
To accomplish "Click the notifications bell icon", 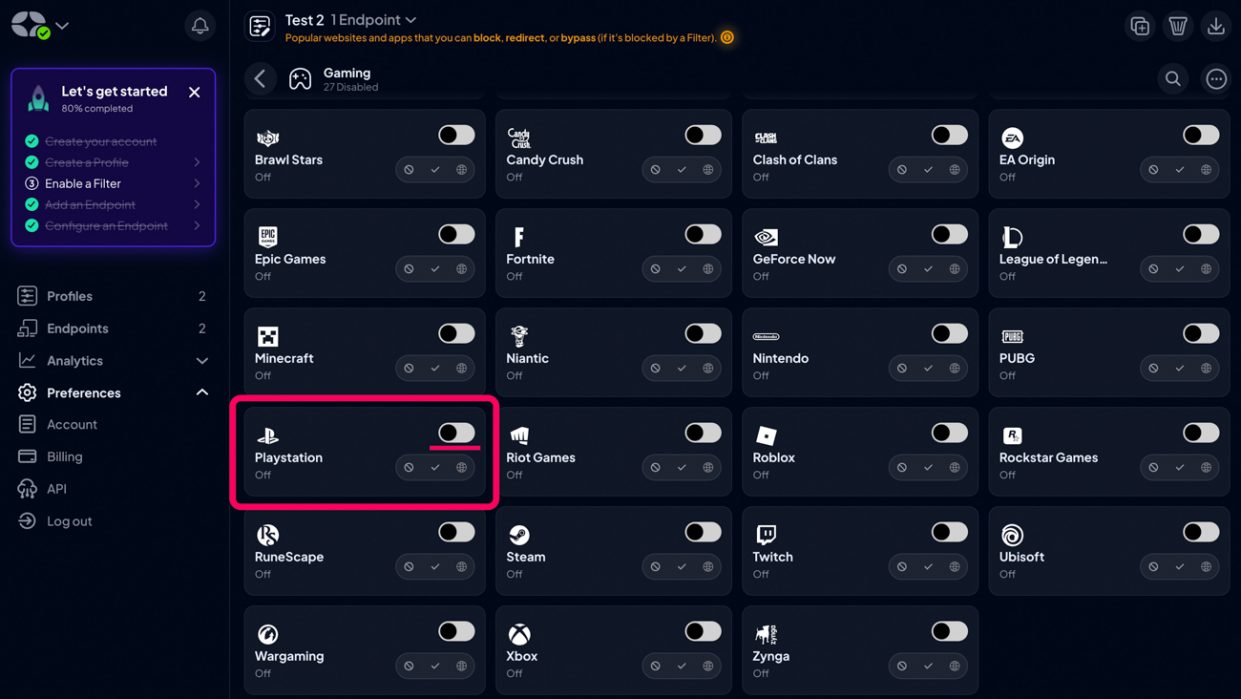I will (200, 26).
